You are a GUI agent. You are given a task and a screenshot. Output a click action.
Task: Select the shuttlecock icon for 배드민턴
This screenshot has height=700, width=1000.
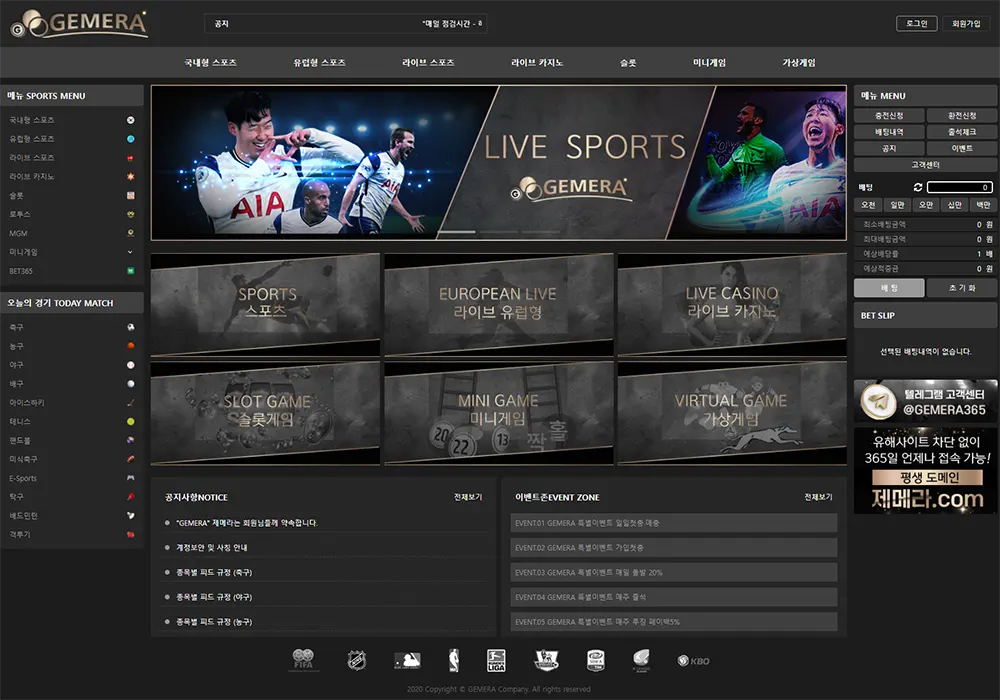(131, 515)
